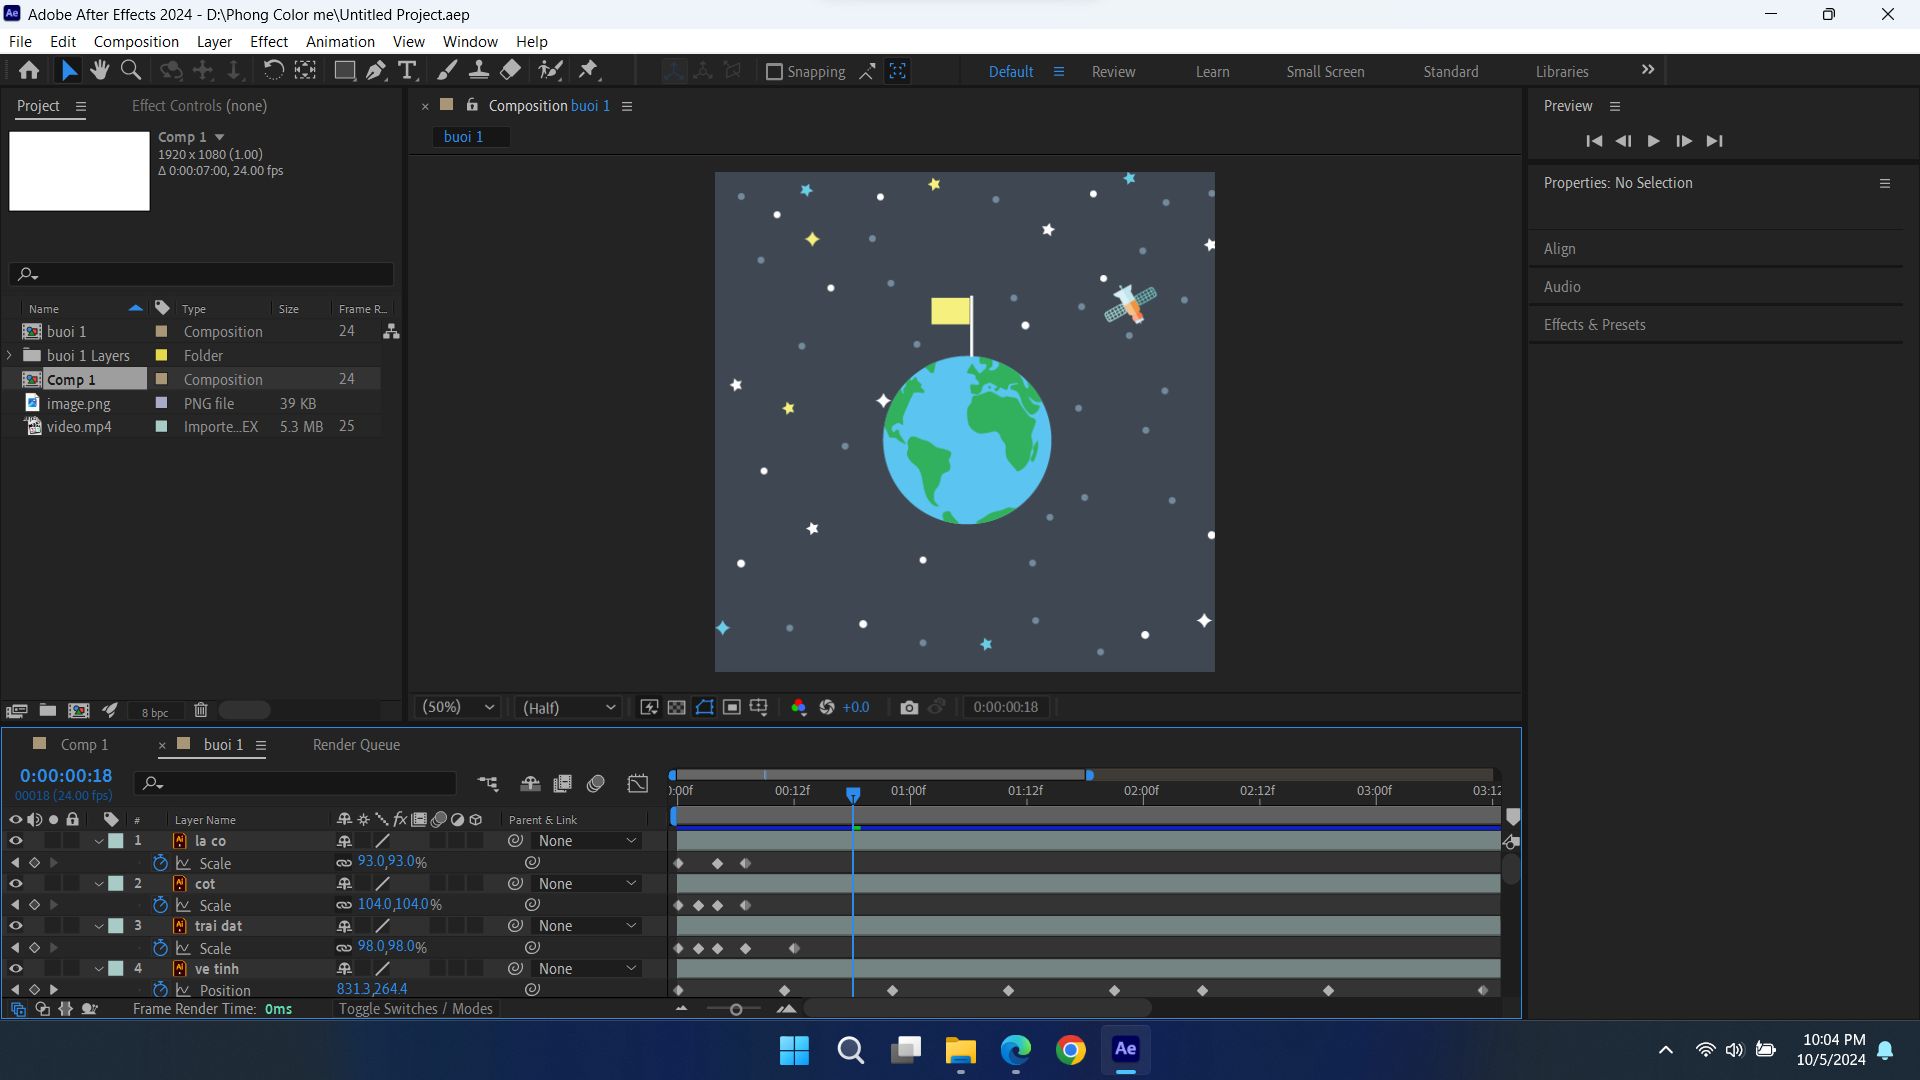
Task: Open the parent dropdown for la co
Action: (x=586, y=841)
